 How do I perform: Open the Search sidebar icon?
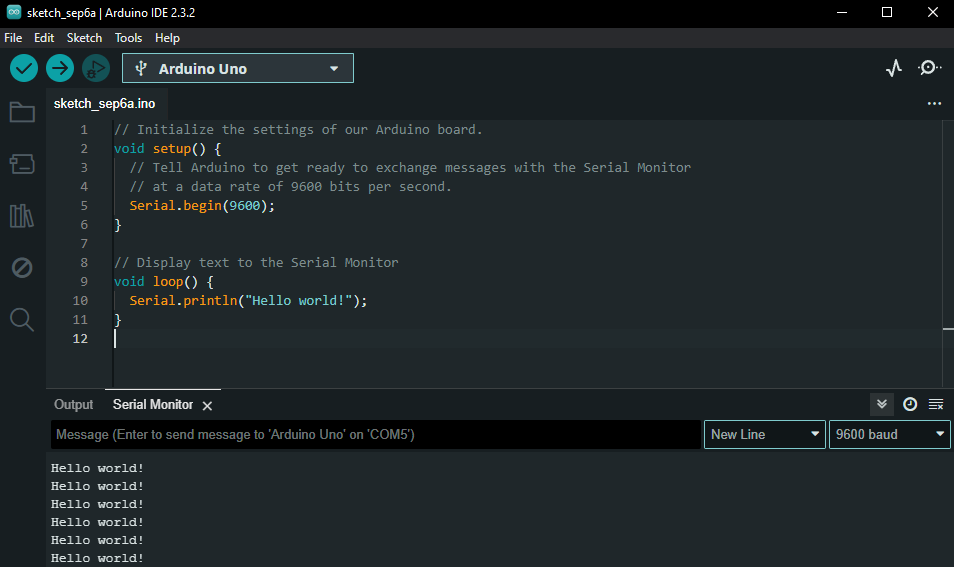pos(22,319)
